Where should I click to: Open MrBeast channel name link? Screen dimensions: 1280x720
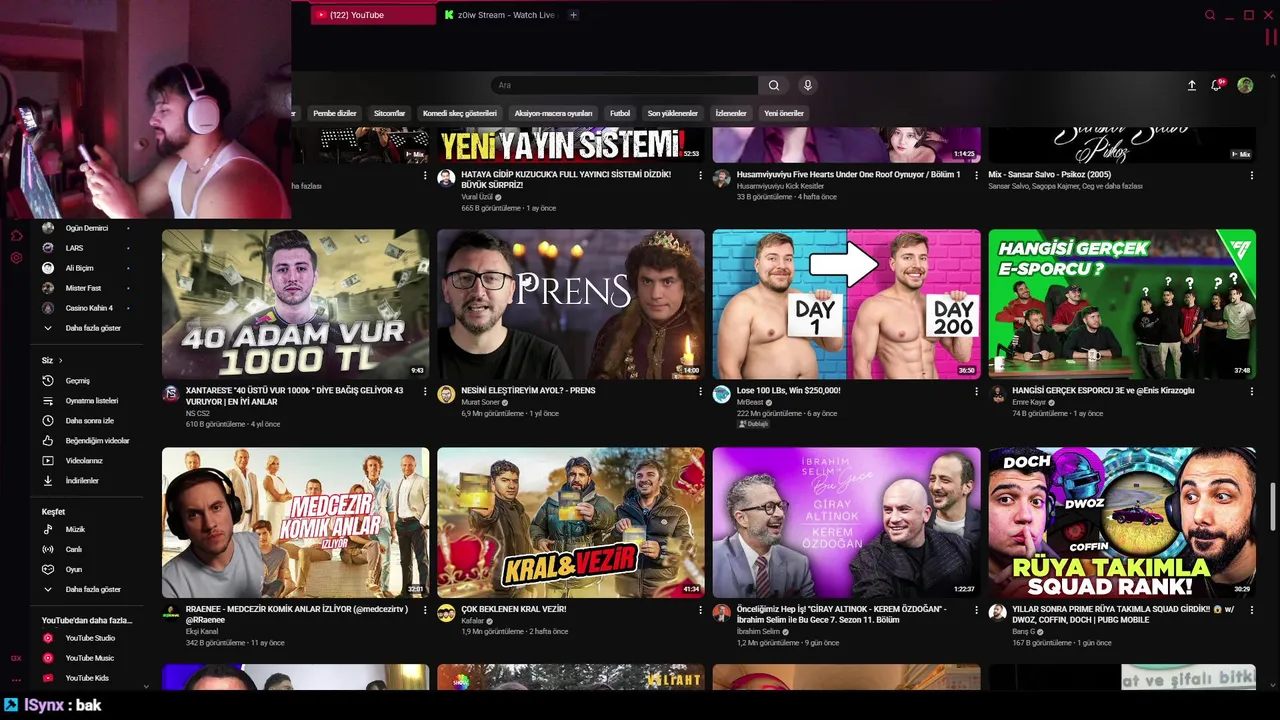[x=749, y=402]
